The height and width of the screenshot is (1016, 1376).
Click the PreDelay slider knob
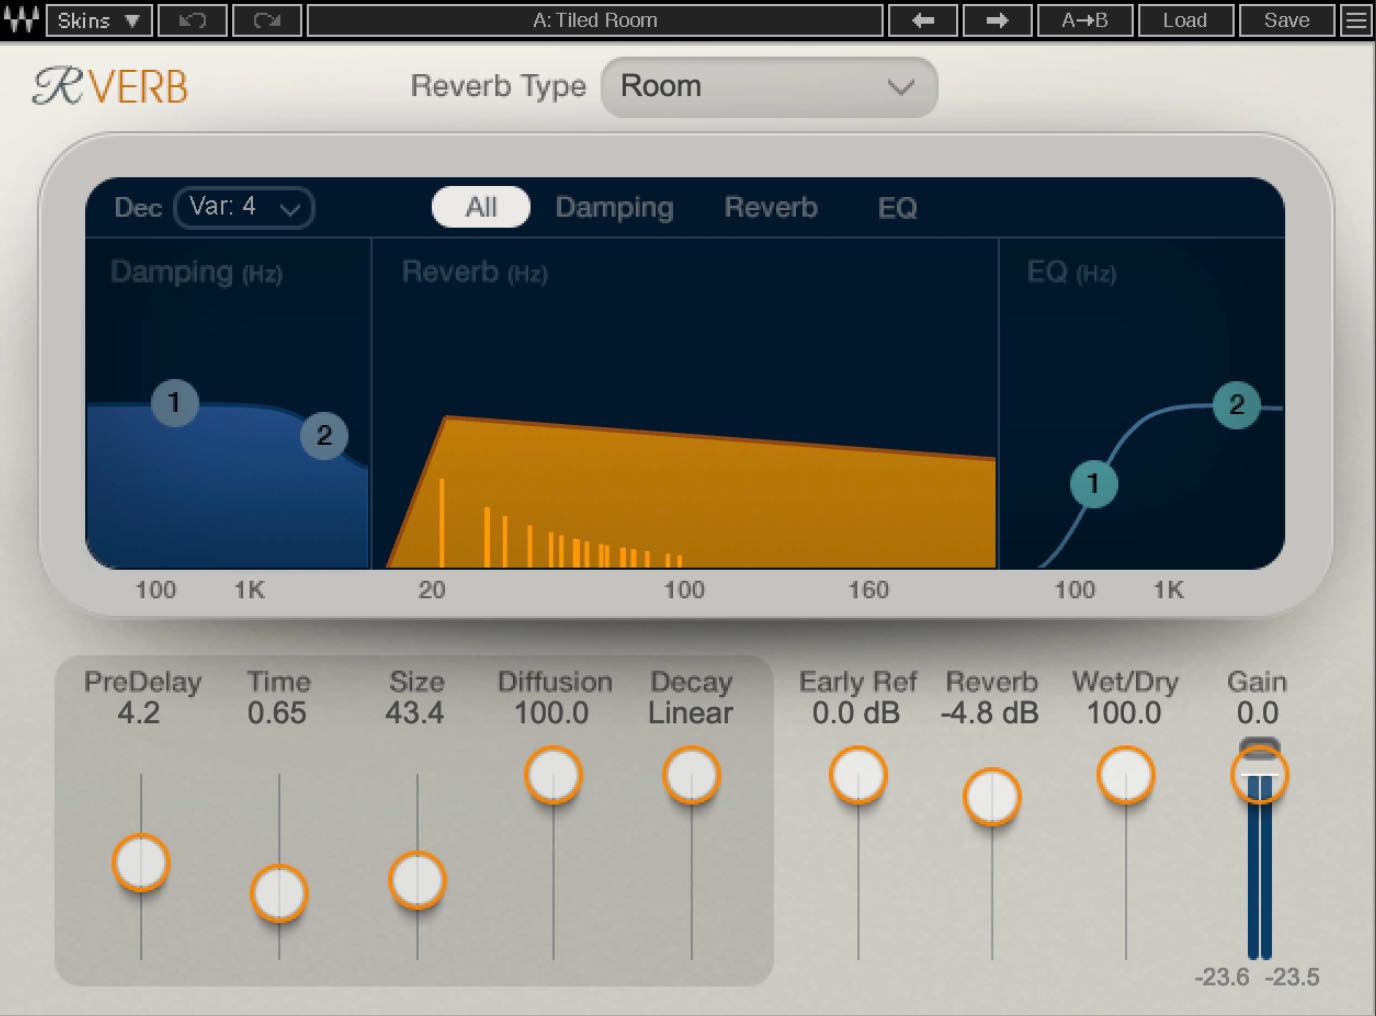click(x=141, y=862)
